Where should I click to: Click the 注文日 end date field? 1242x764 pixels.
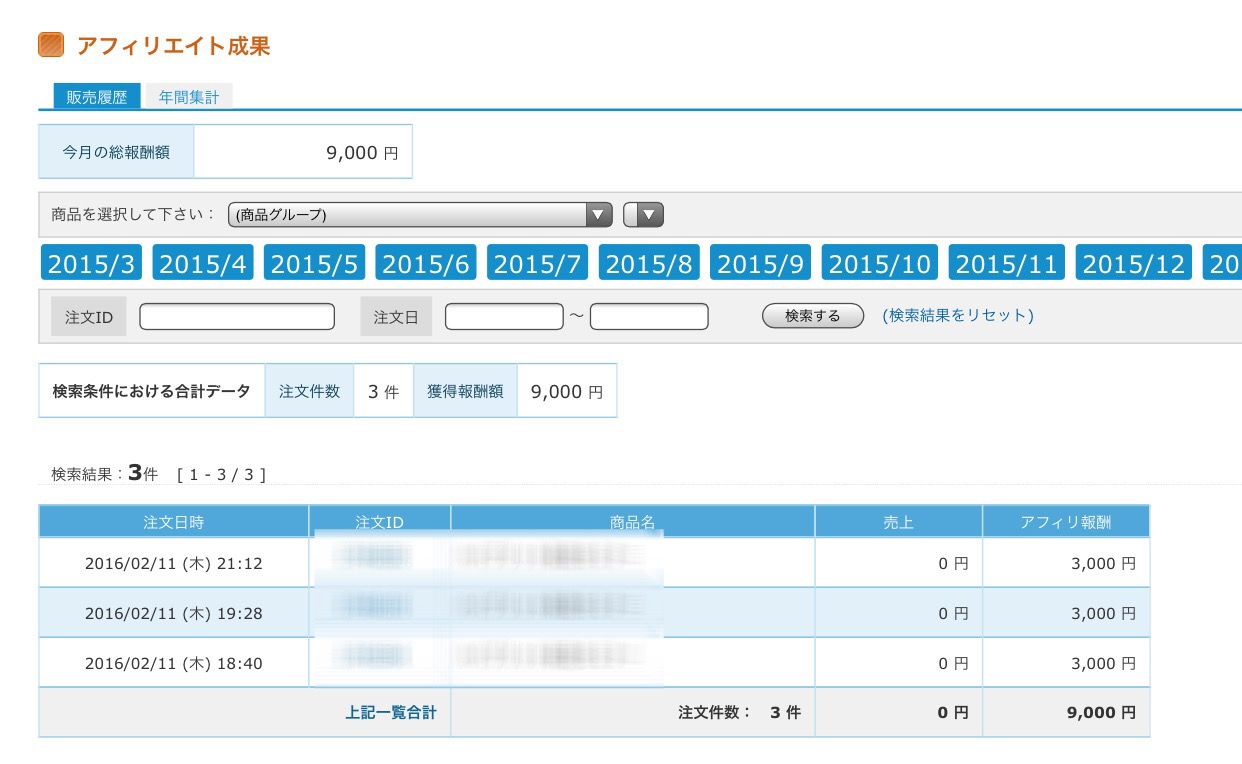pos(649,317)
